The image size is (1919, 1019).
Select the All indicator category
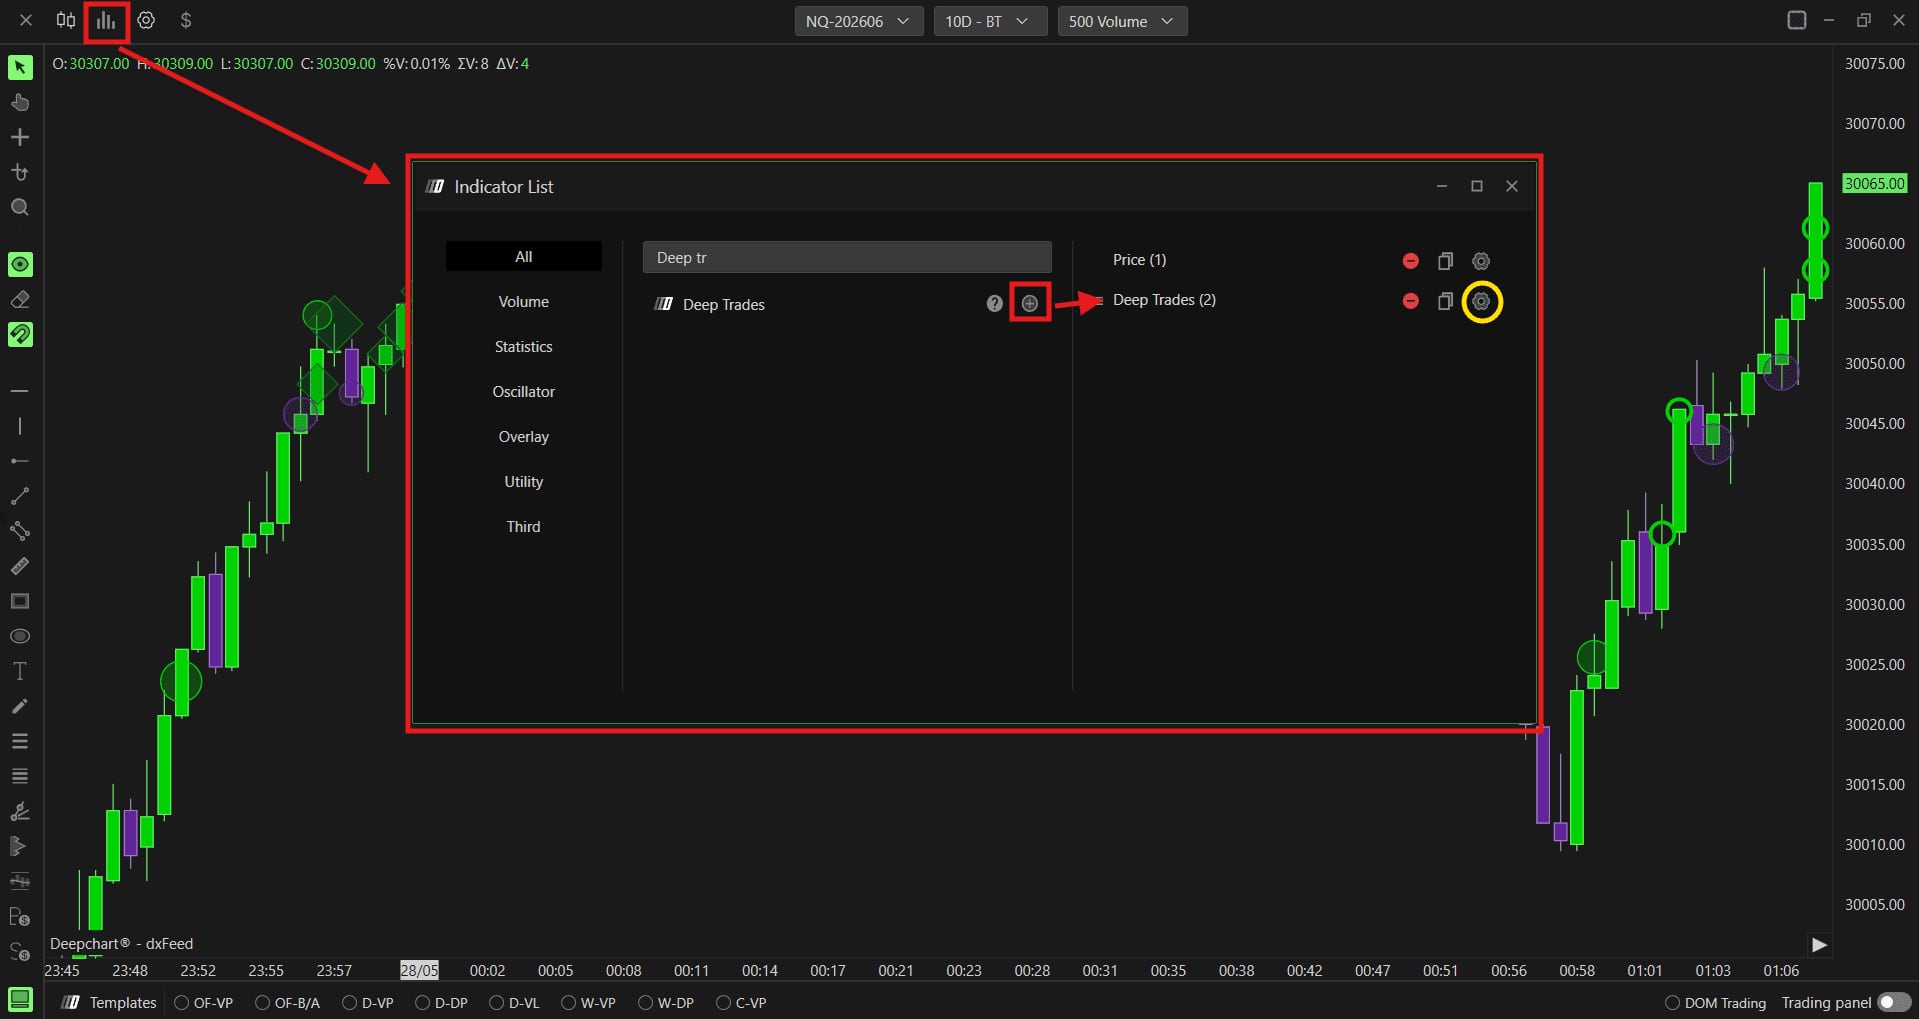[524, 257]
